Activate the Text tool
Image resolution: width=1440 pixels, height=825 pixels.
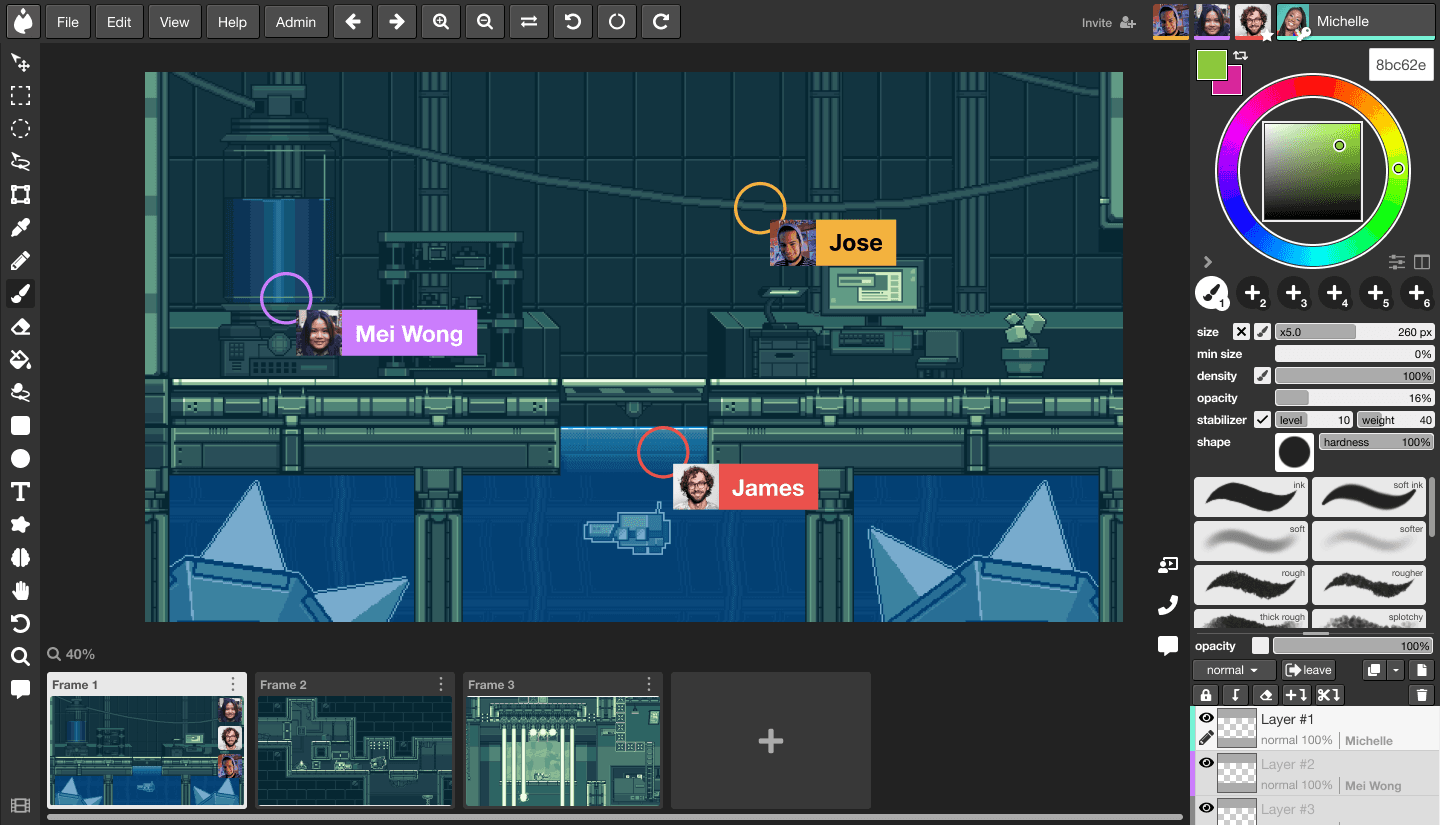pos(20,492)
